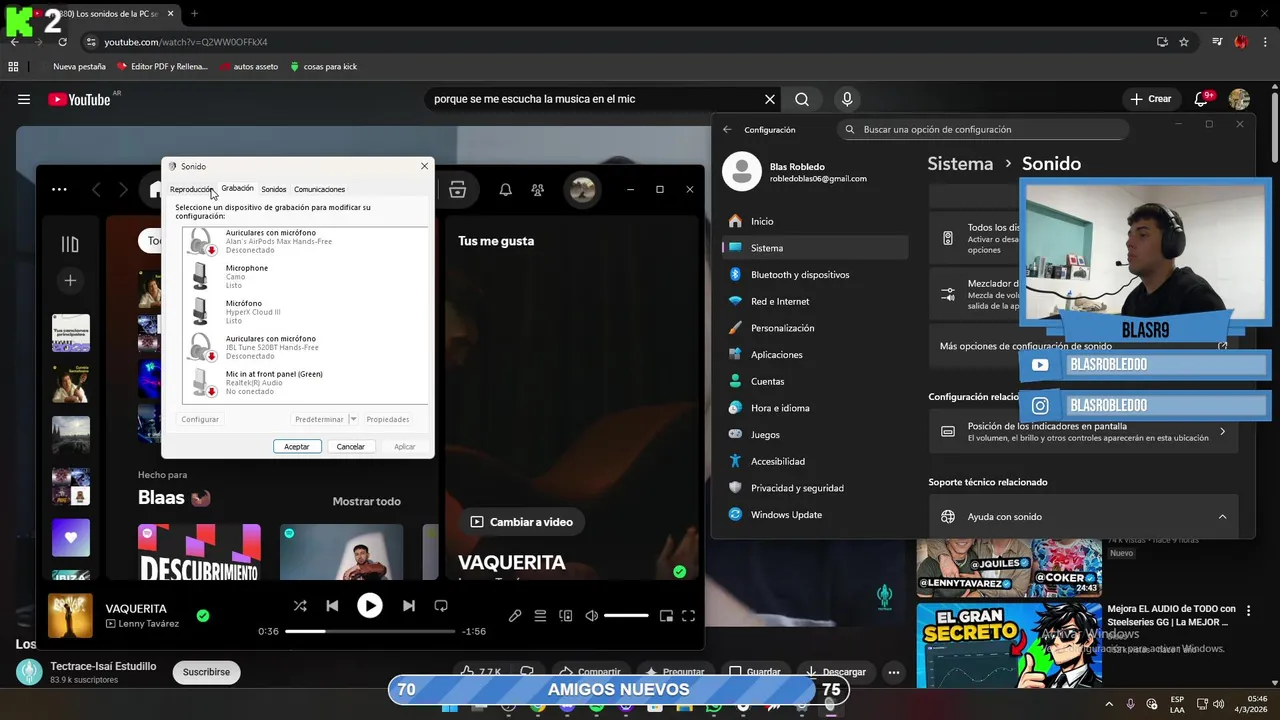Toggle repeat in the Spotify player

click(441, 606)
